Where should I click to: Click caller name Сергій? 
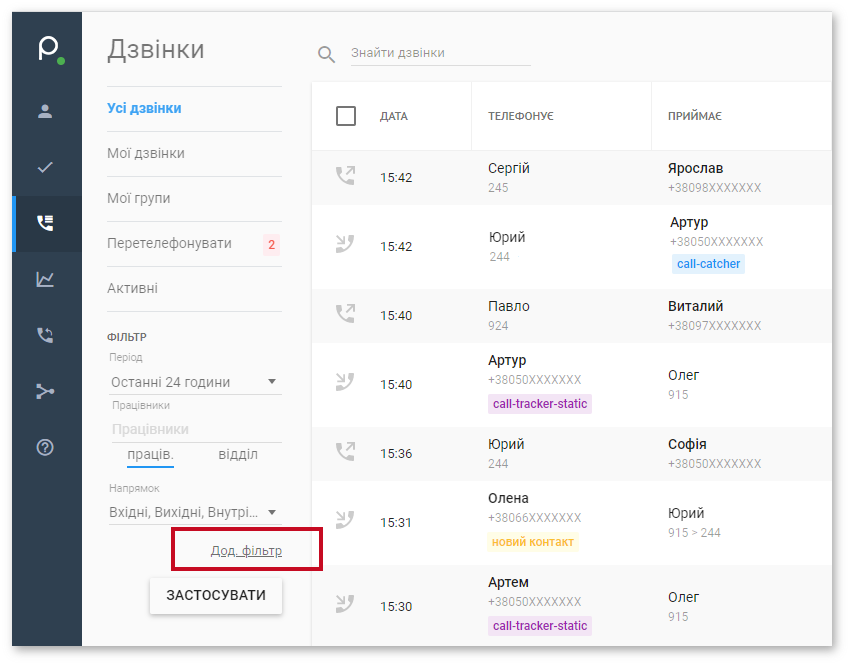tap(508, 169)
